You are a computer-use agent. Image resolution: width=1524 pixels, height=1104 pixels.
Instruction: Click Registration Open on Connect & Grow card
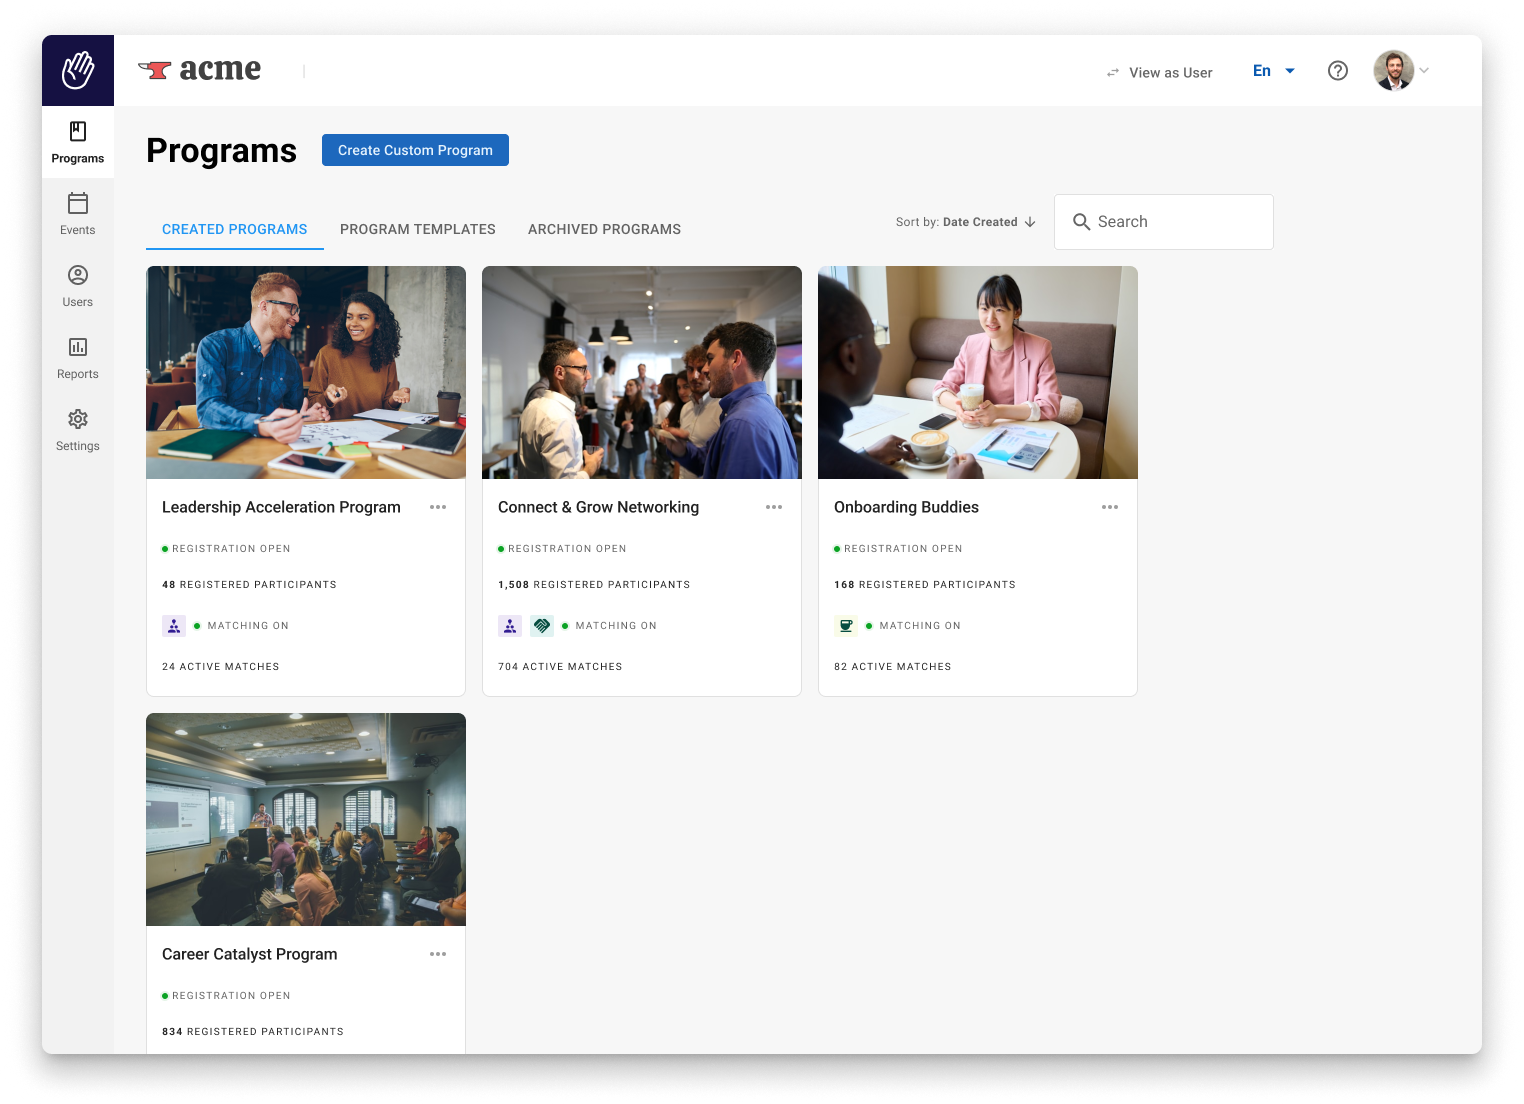point(562,549)
